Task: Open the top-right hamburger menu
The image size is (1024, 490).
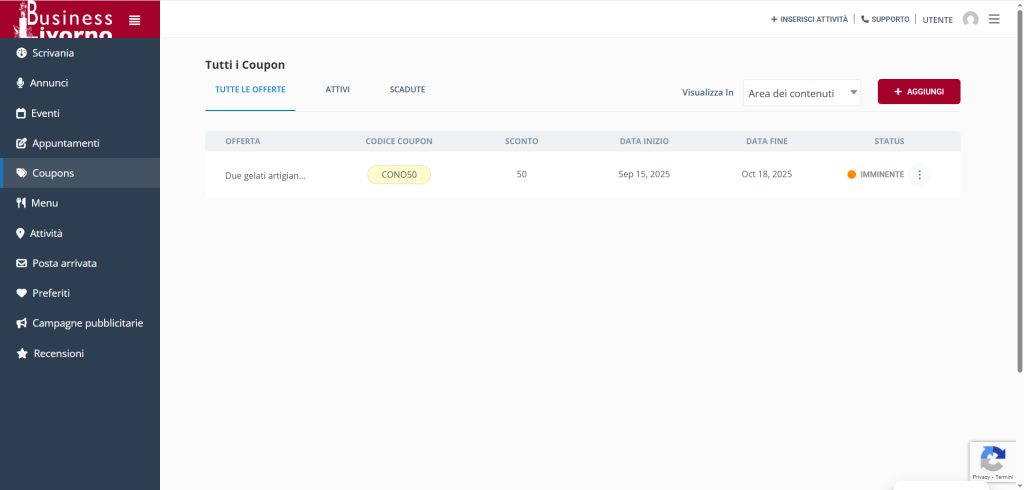Action: 994,19
